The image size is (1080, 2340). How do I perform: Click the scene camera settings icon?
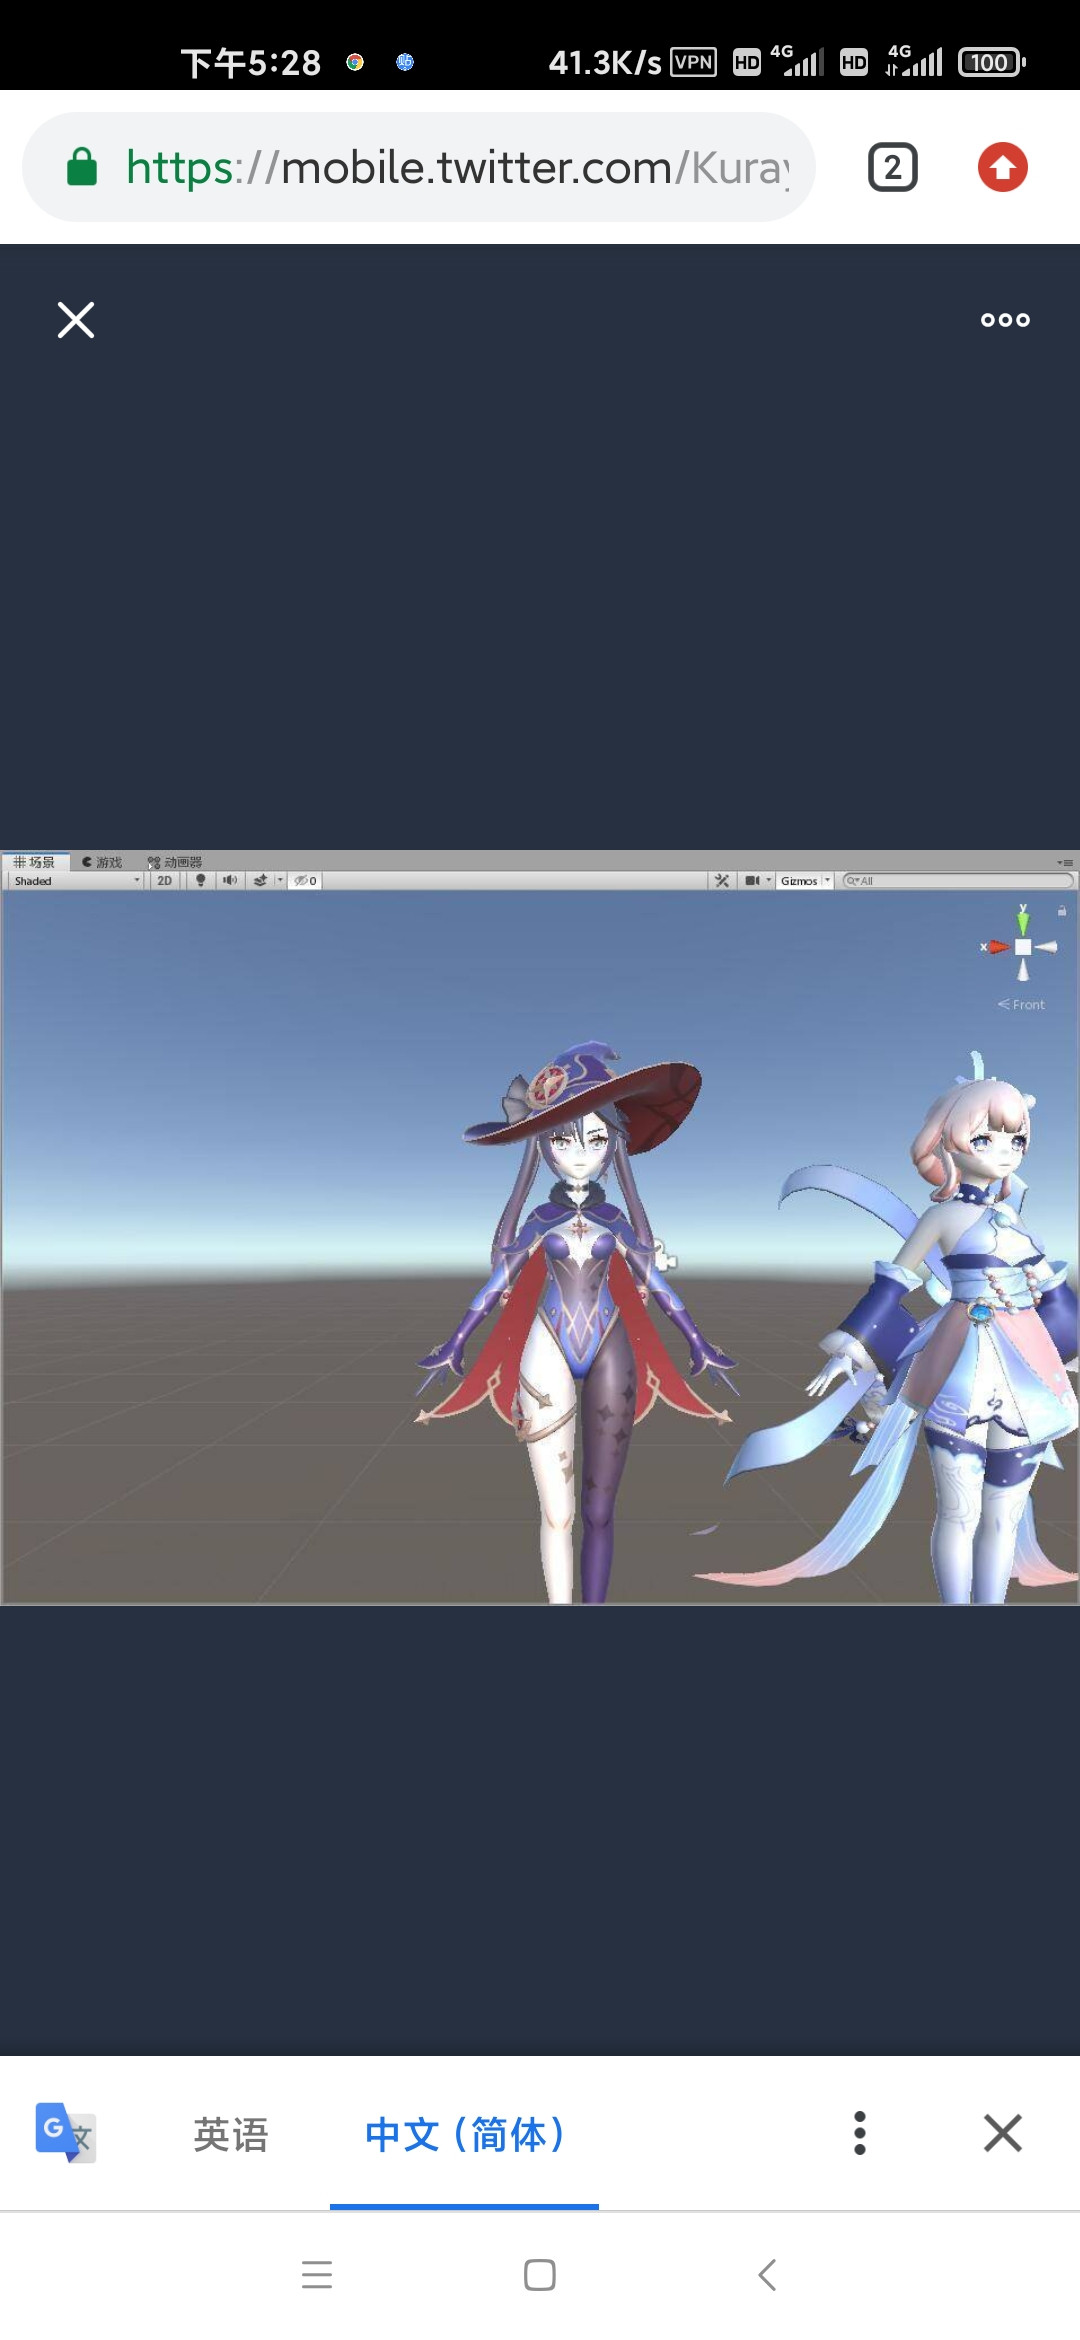point(752,881)
